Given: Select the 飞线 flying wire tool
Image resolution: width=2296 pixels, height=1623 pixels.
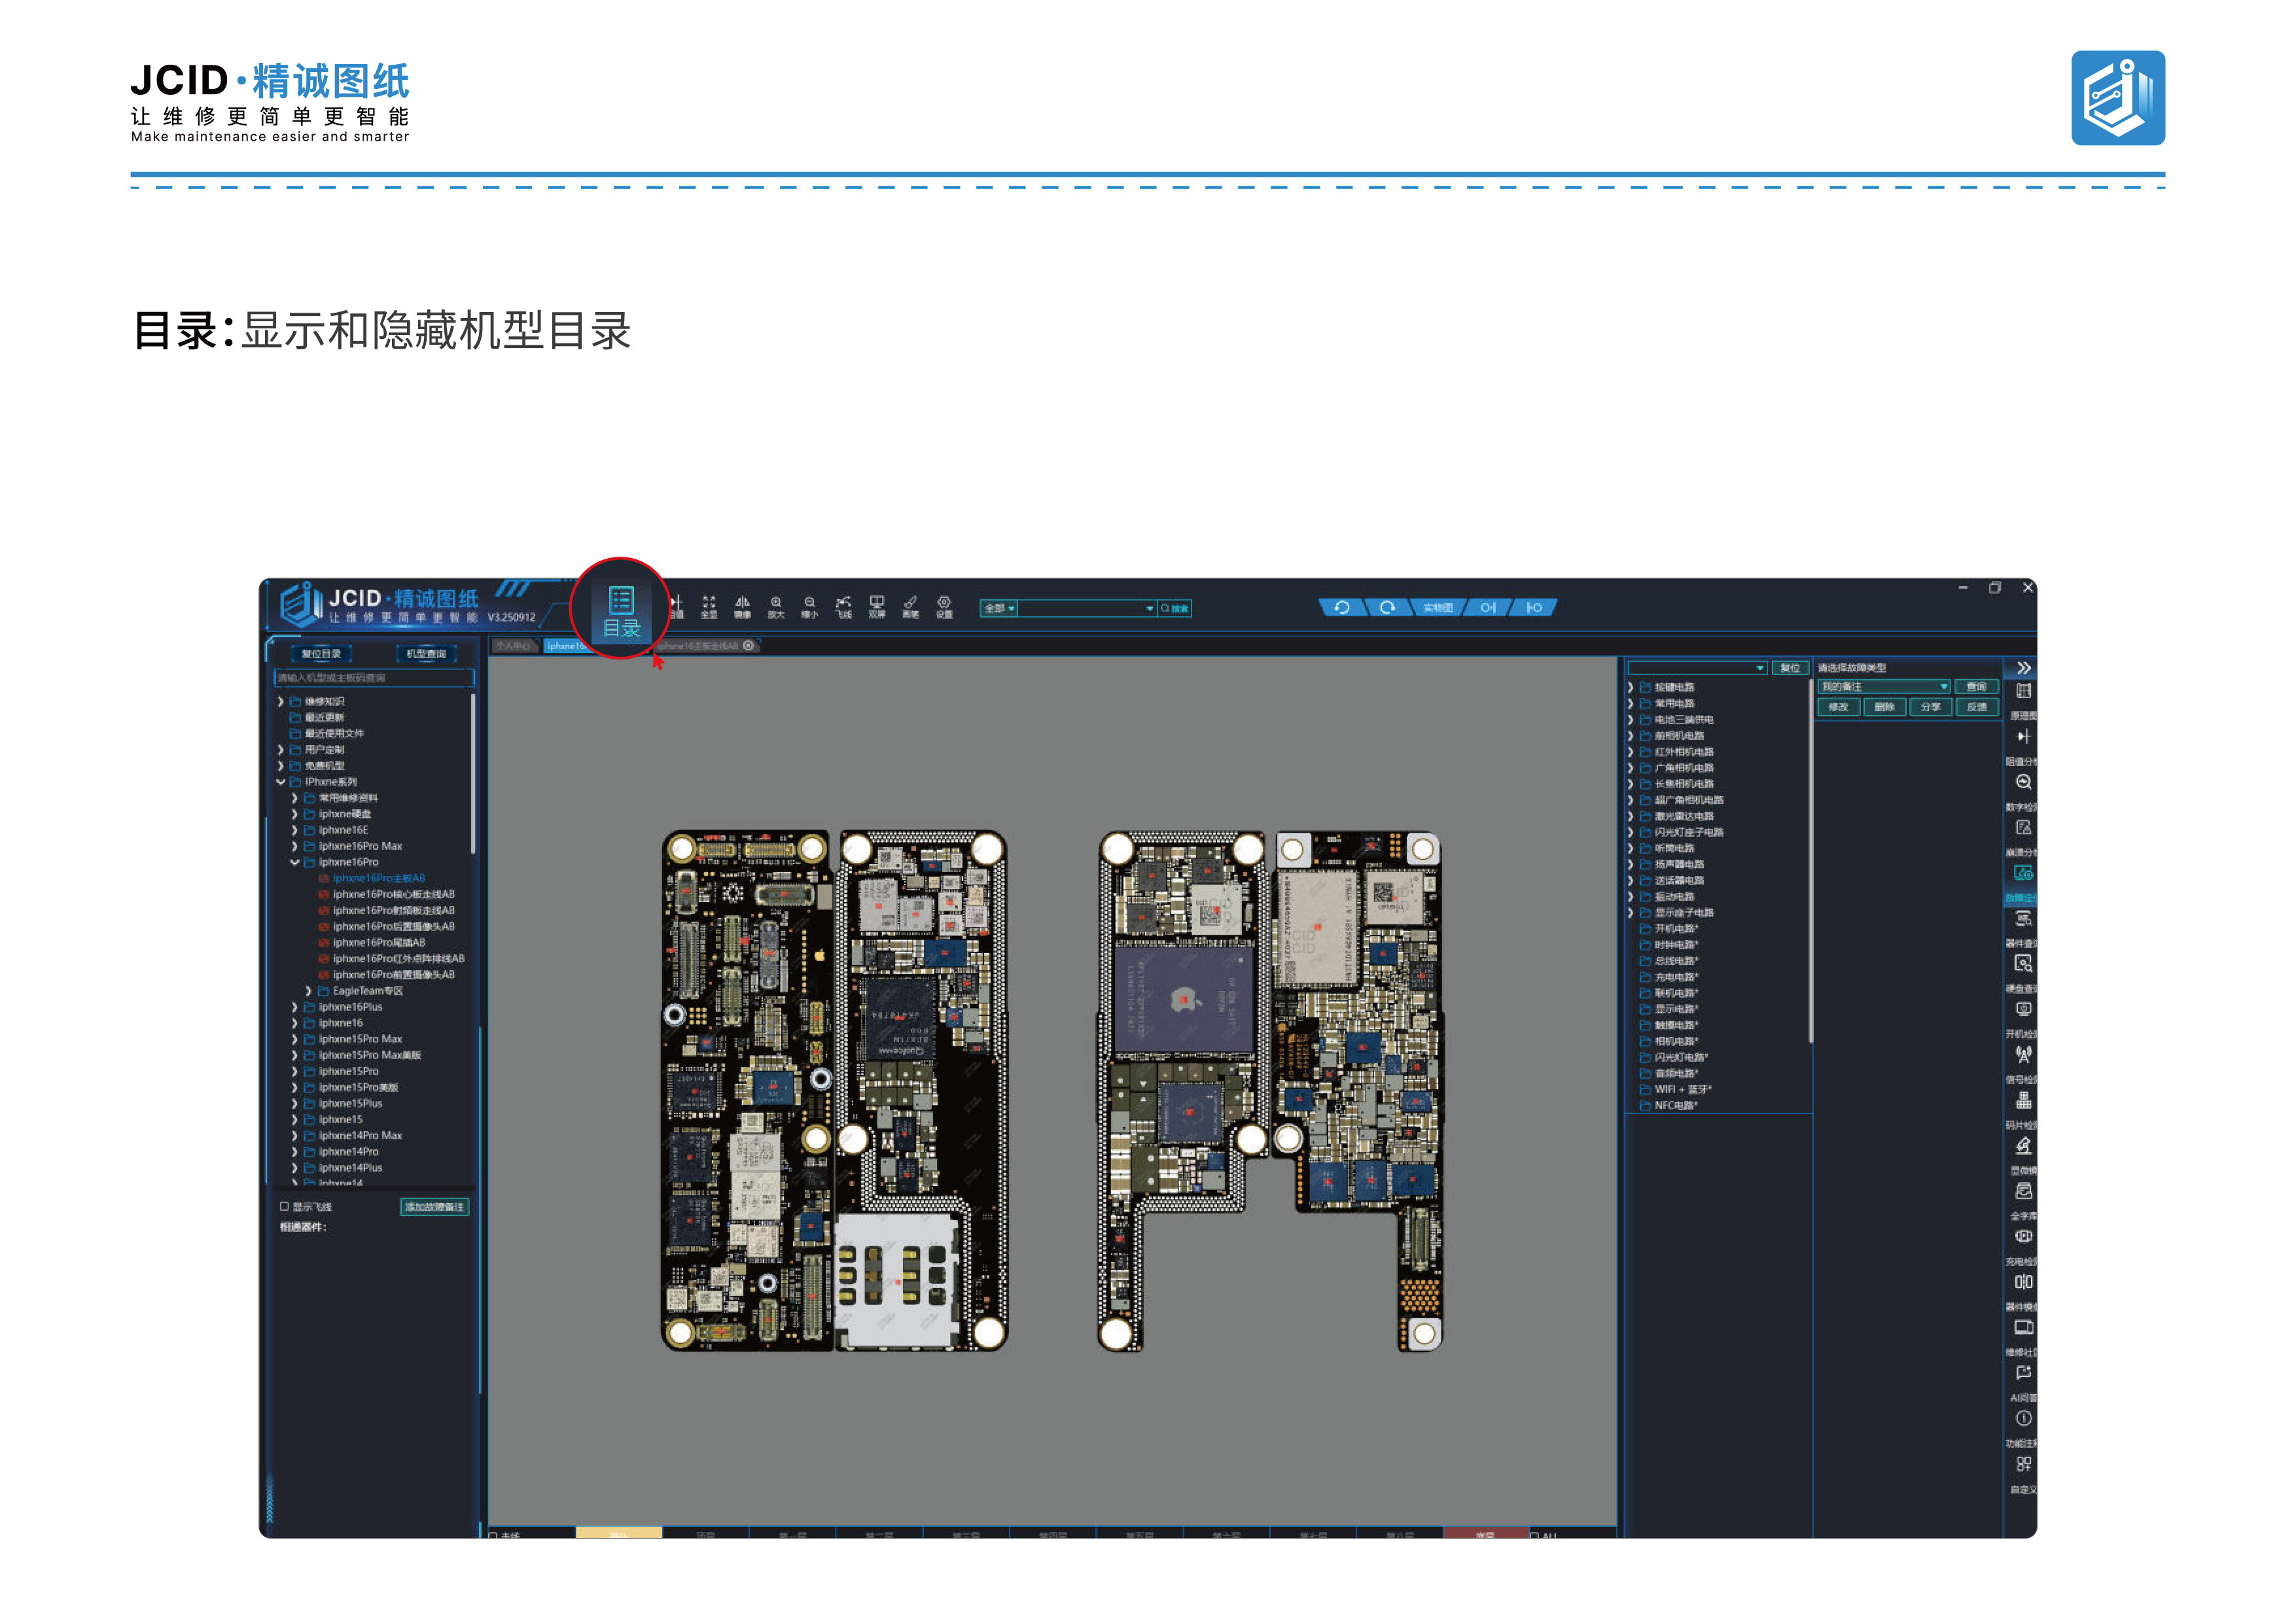Looking at the screenshot, I should pos(843,607).
